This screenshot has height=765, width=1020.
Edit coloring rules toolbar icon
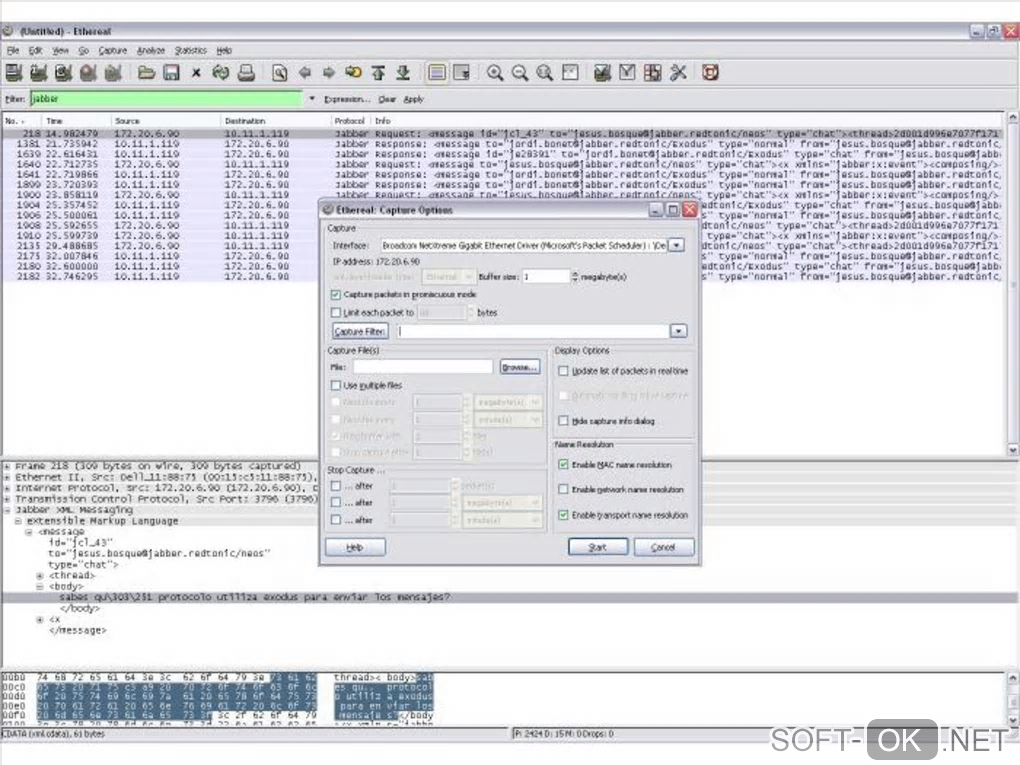pos(652,73)
